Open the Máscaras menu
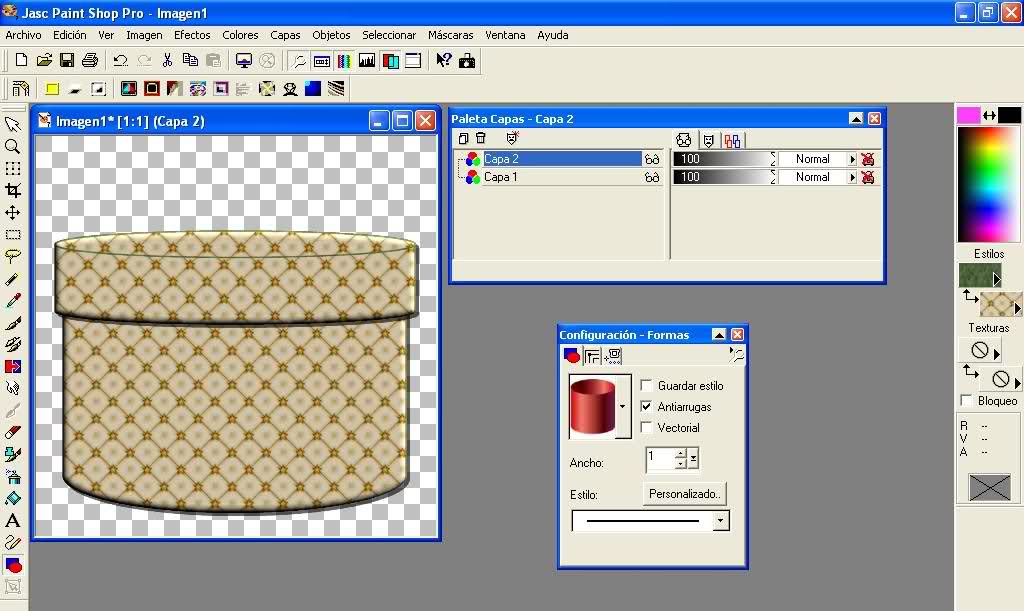 pyautogui.click(x=451, y=35)
